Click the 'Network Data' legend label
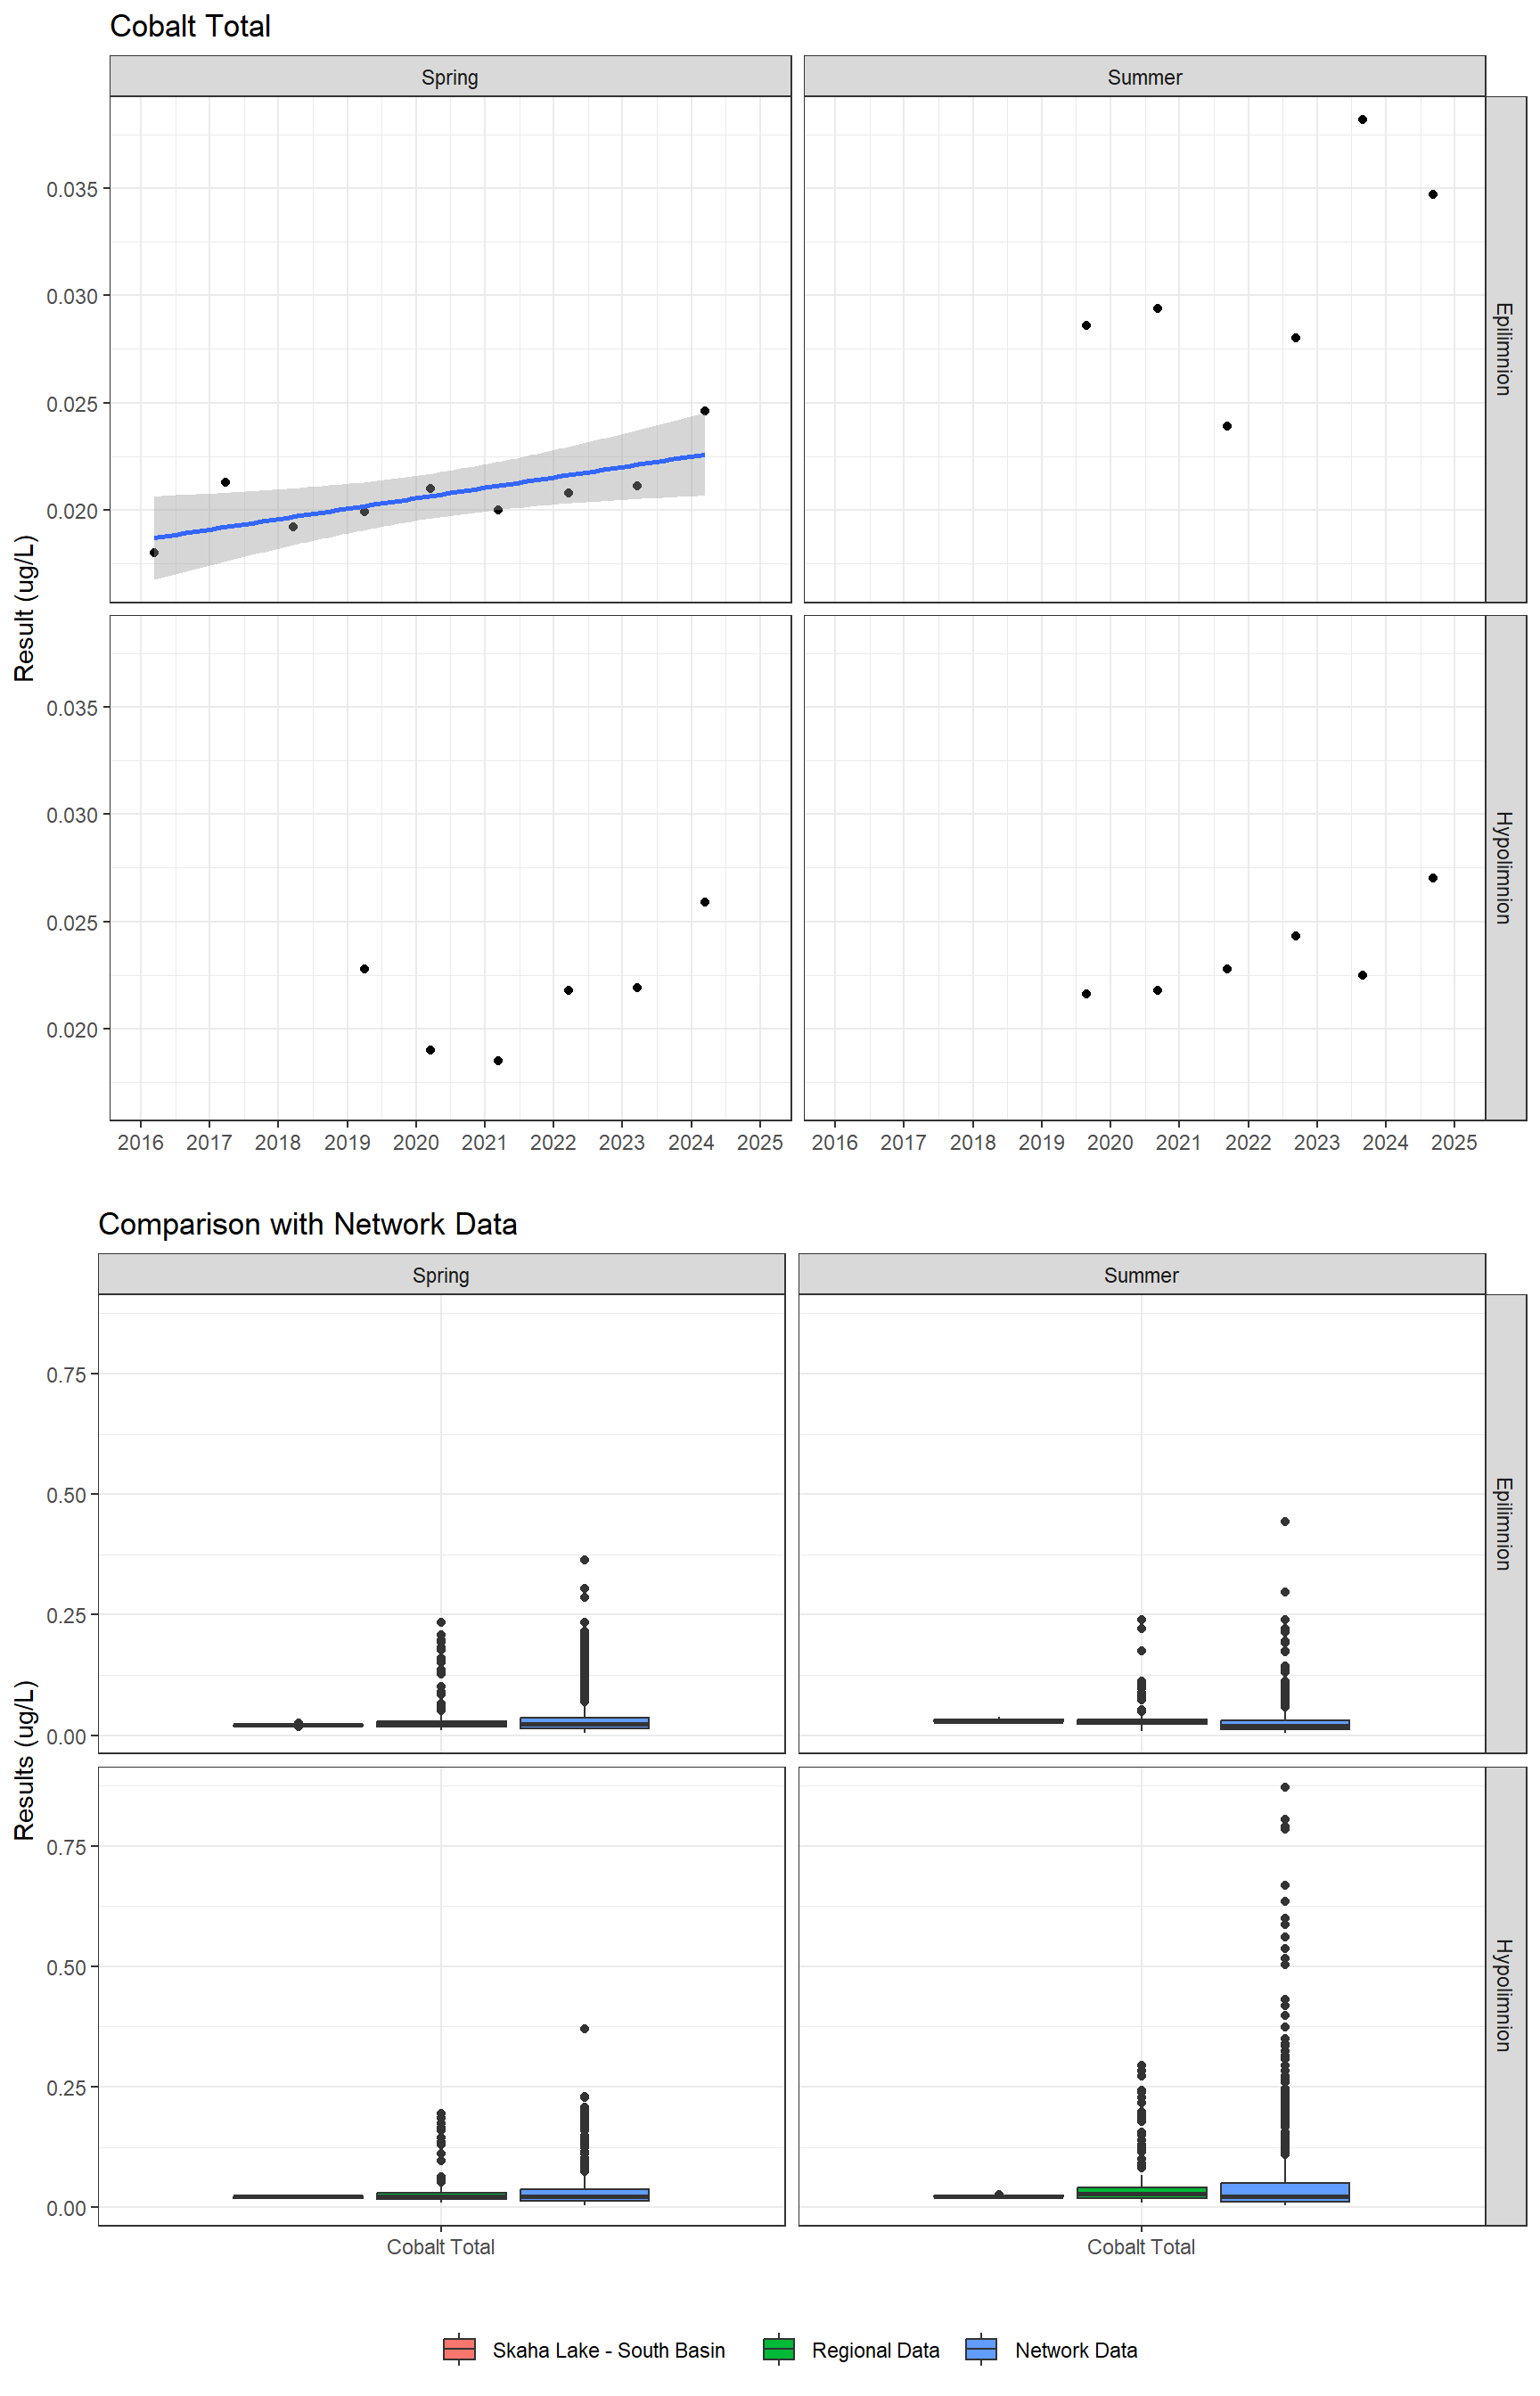This screenshot has width=1540, height=2396. click(1076, 2350)
